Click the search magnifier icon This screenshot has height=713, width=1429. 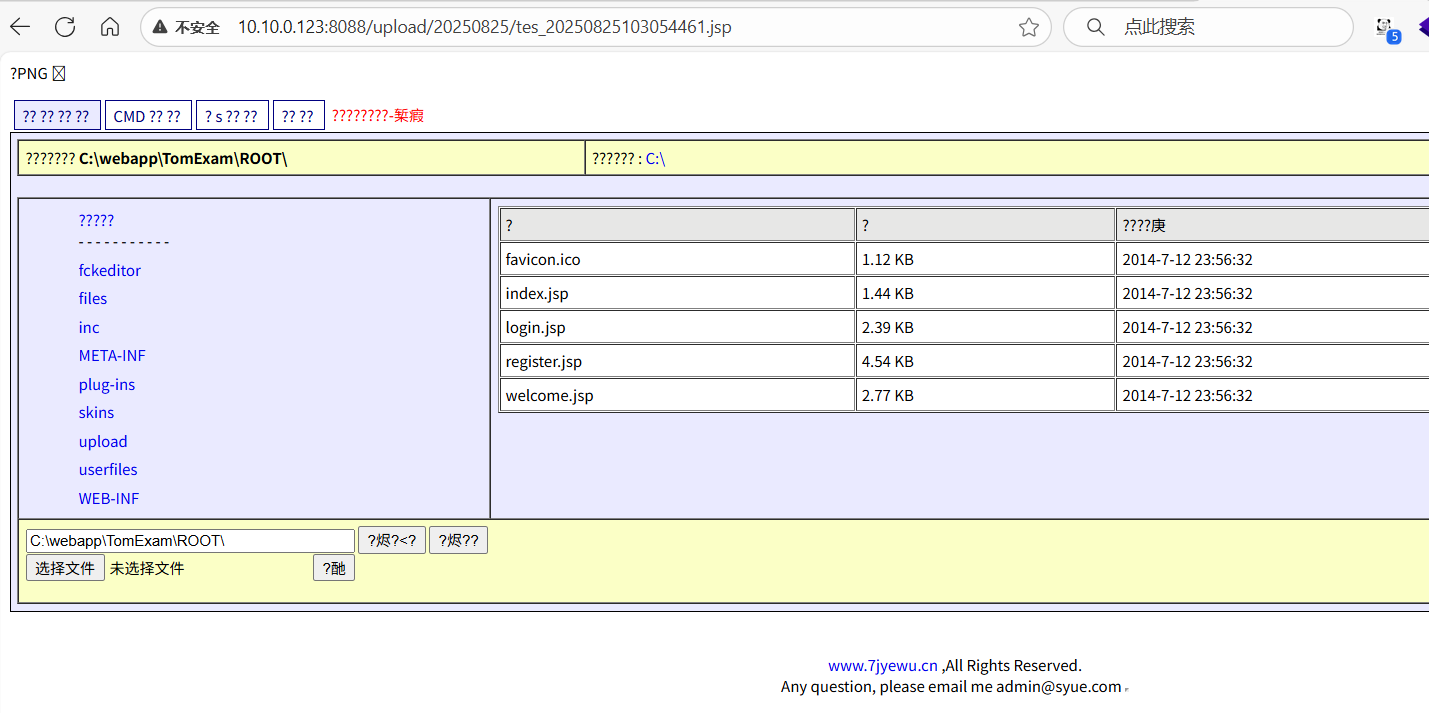1095,27
